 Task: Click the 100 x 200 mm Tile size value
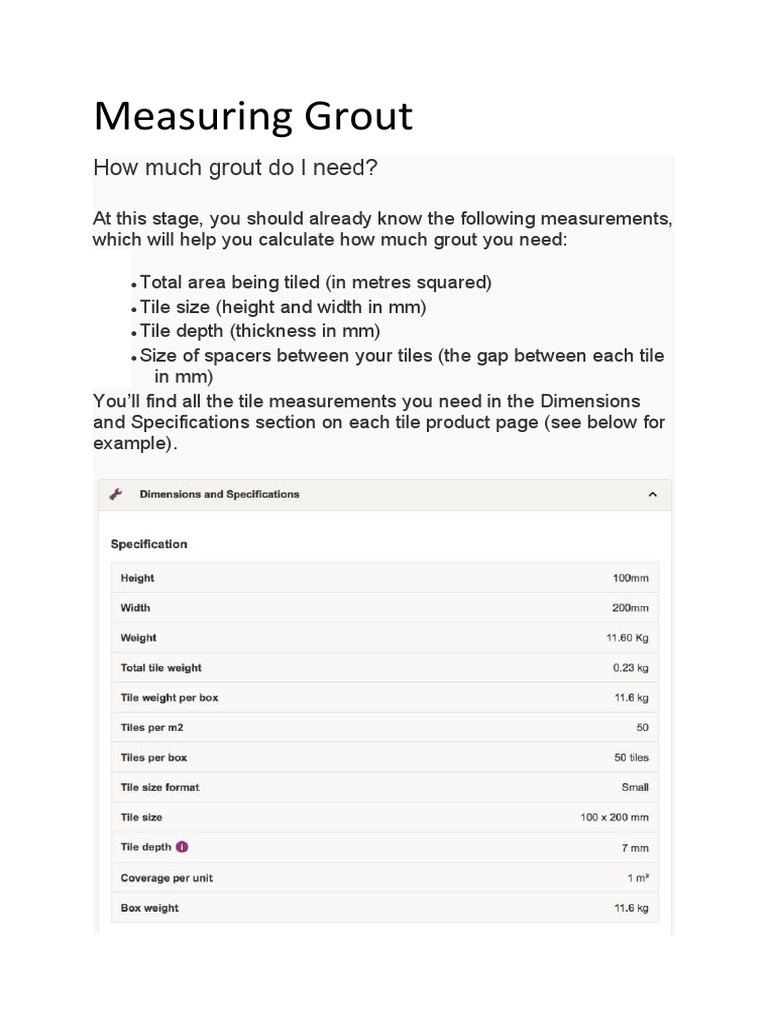(x=614, y=818)
